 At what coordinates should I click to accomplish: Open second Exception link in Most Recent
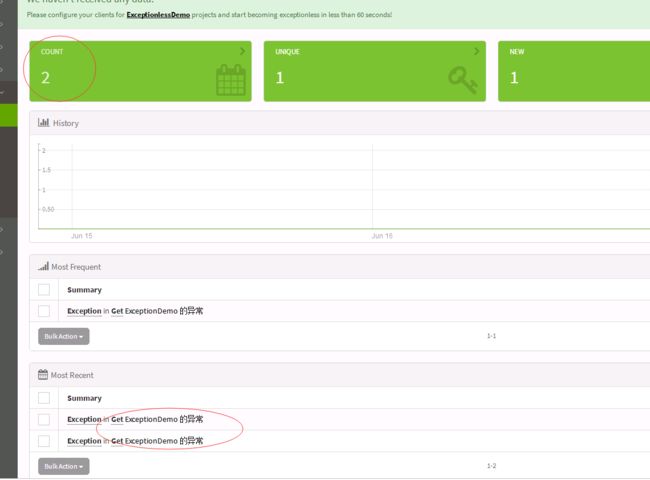[84, 441]
